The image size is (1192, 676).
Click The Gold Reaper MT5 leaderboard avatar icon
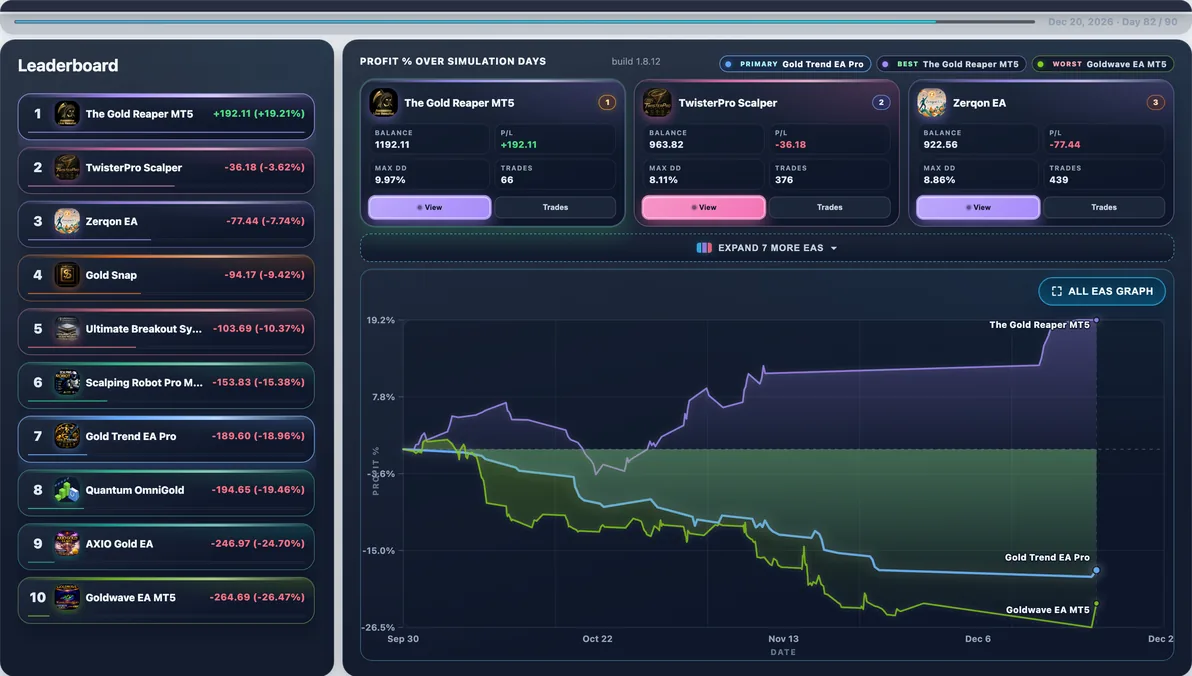coord(67,113)
